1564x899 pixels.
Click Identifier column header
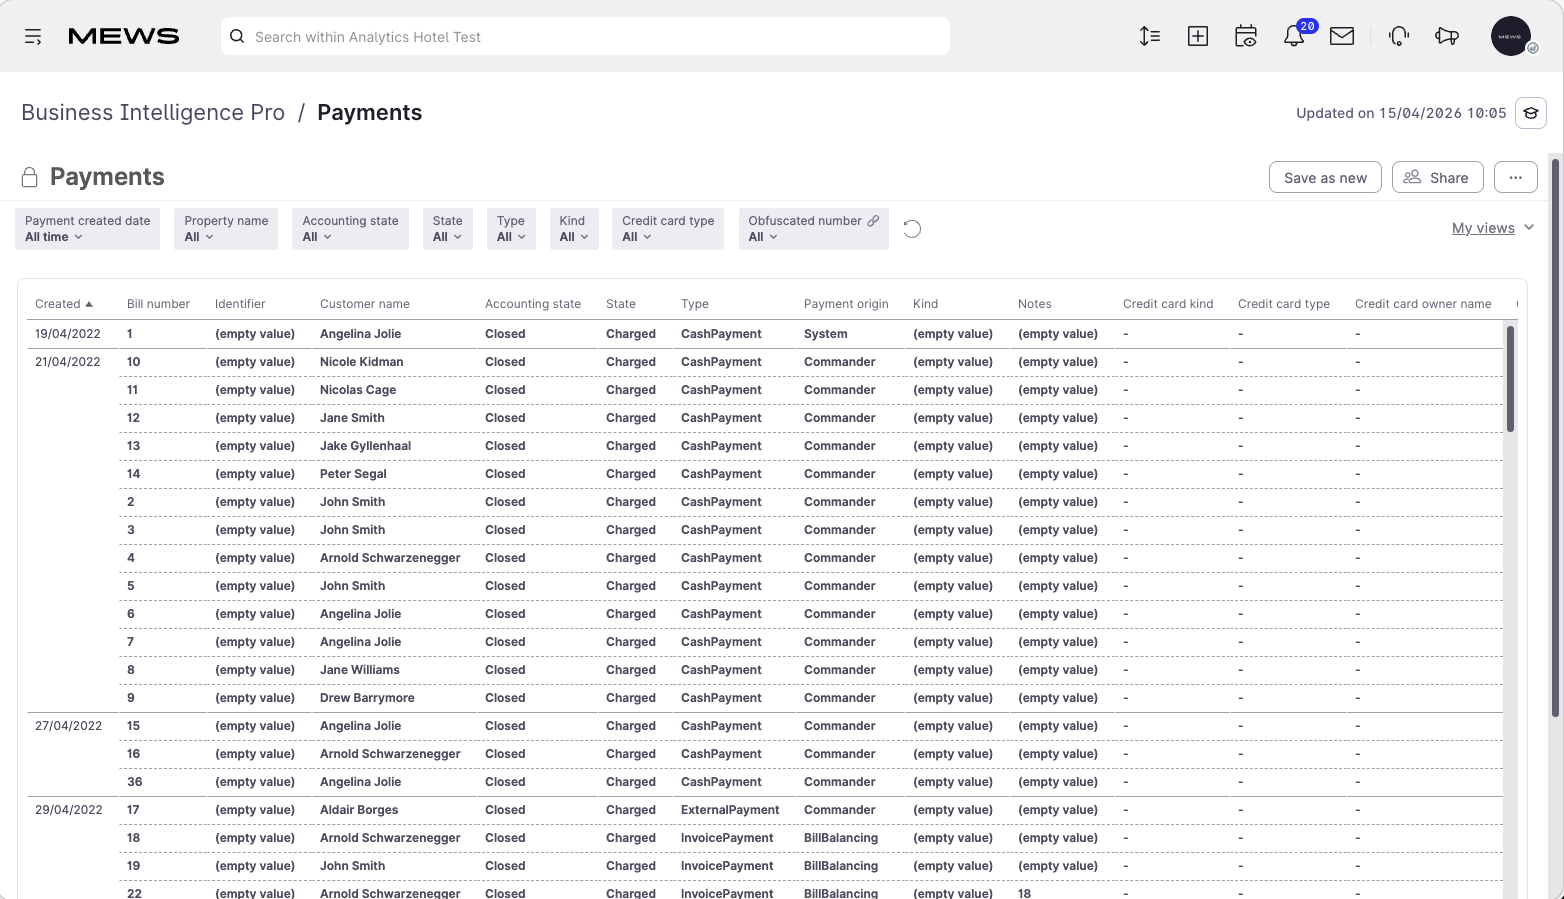point(240,304)
